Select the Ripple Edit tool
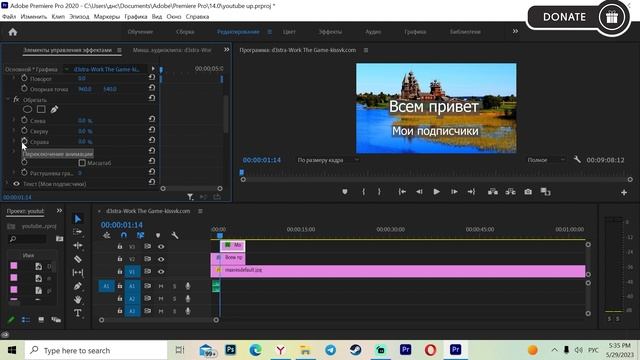 click(78, 245)
